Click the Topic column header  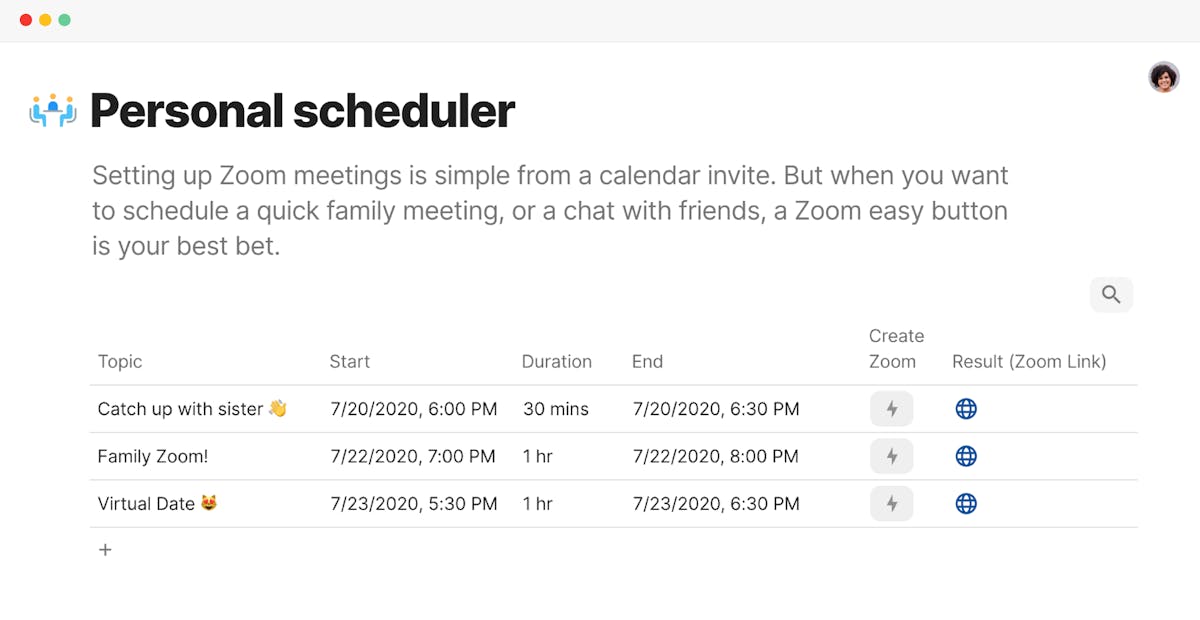point(120,362)
